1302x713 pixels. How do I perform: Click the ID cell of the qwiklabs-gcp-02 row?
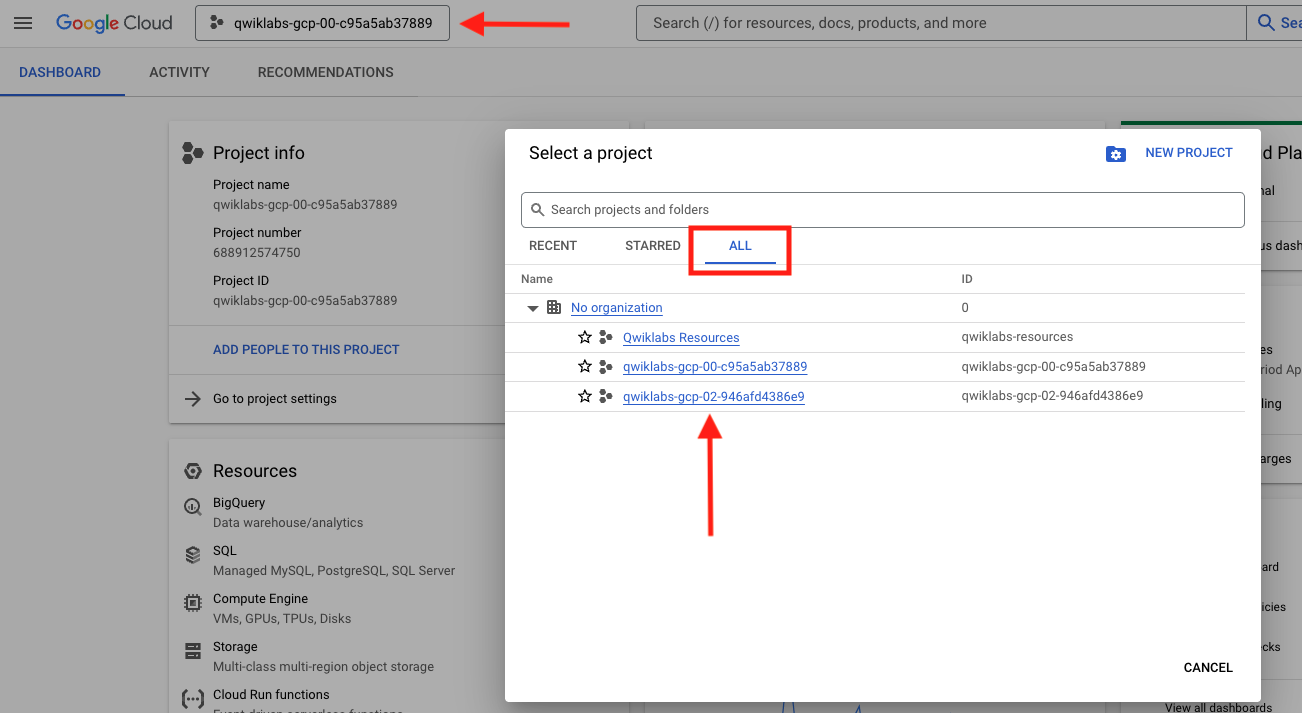point(1052,396)
